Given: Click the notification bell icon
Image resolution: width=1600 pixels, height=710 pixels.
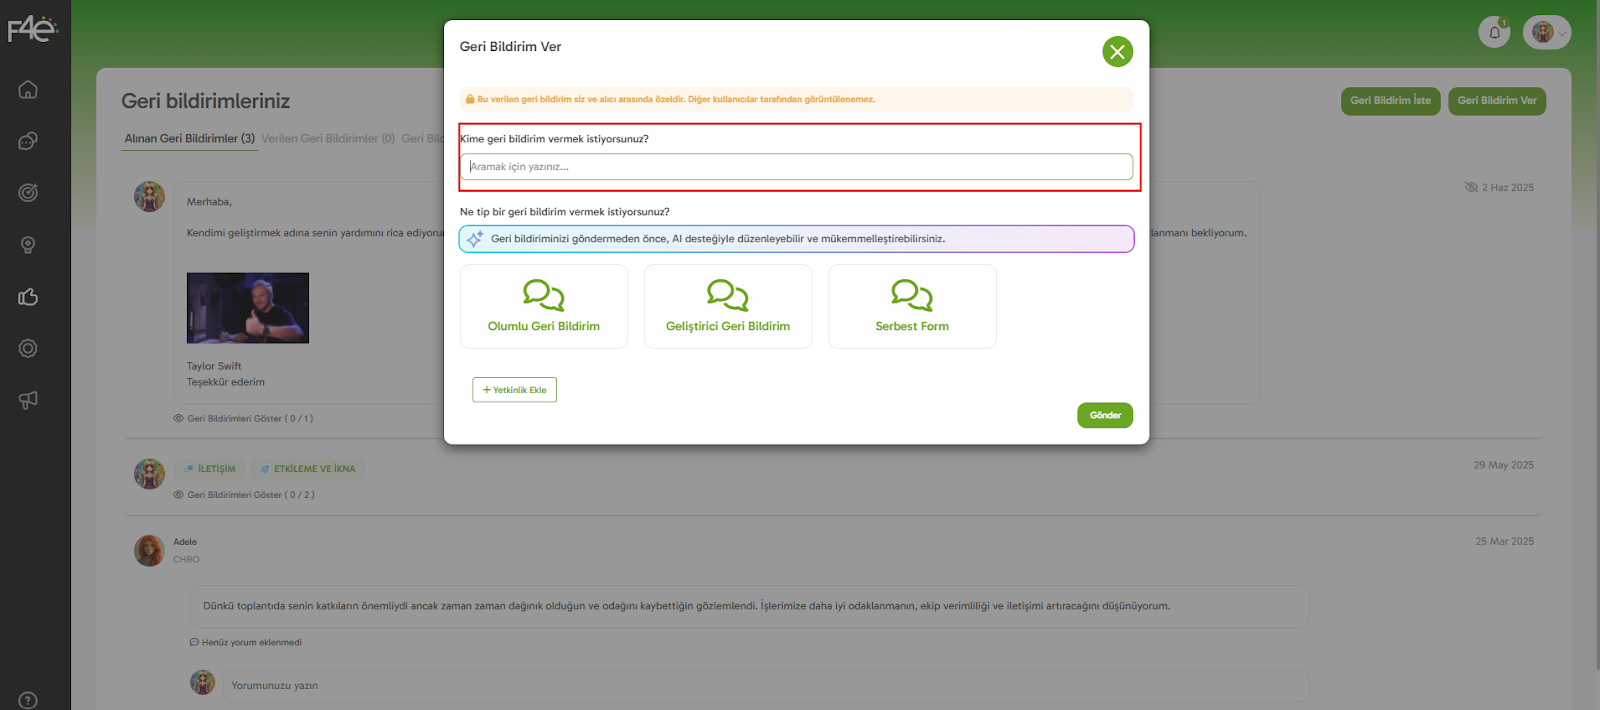Looking at the screenshot, I should coord(1494,32).
